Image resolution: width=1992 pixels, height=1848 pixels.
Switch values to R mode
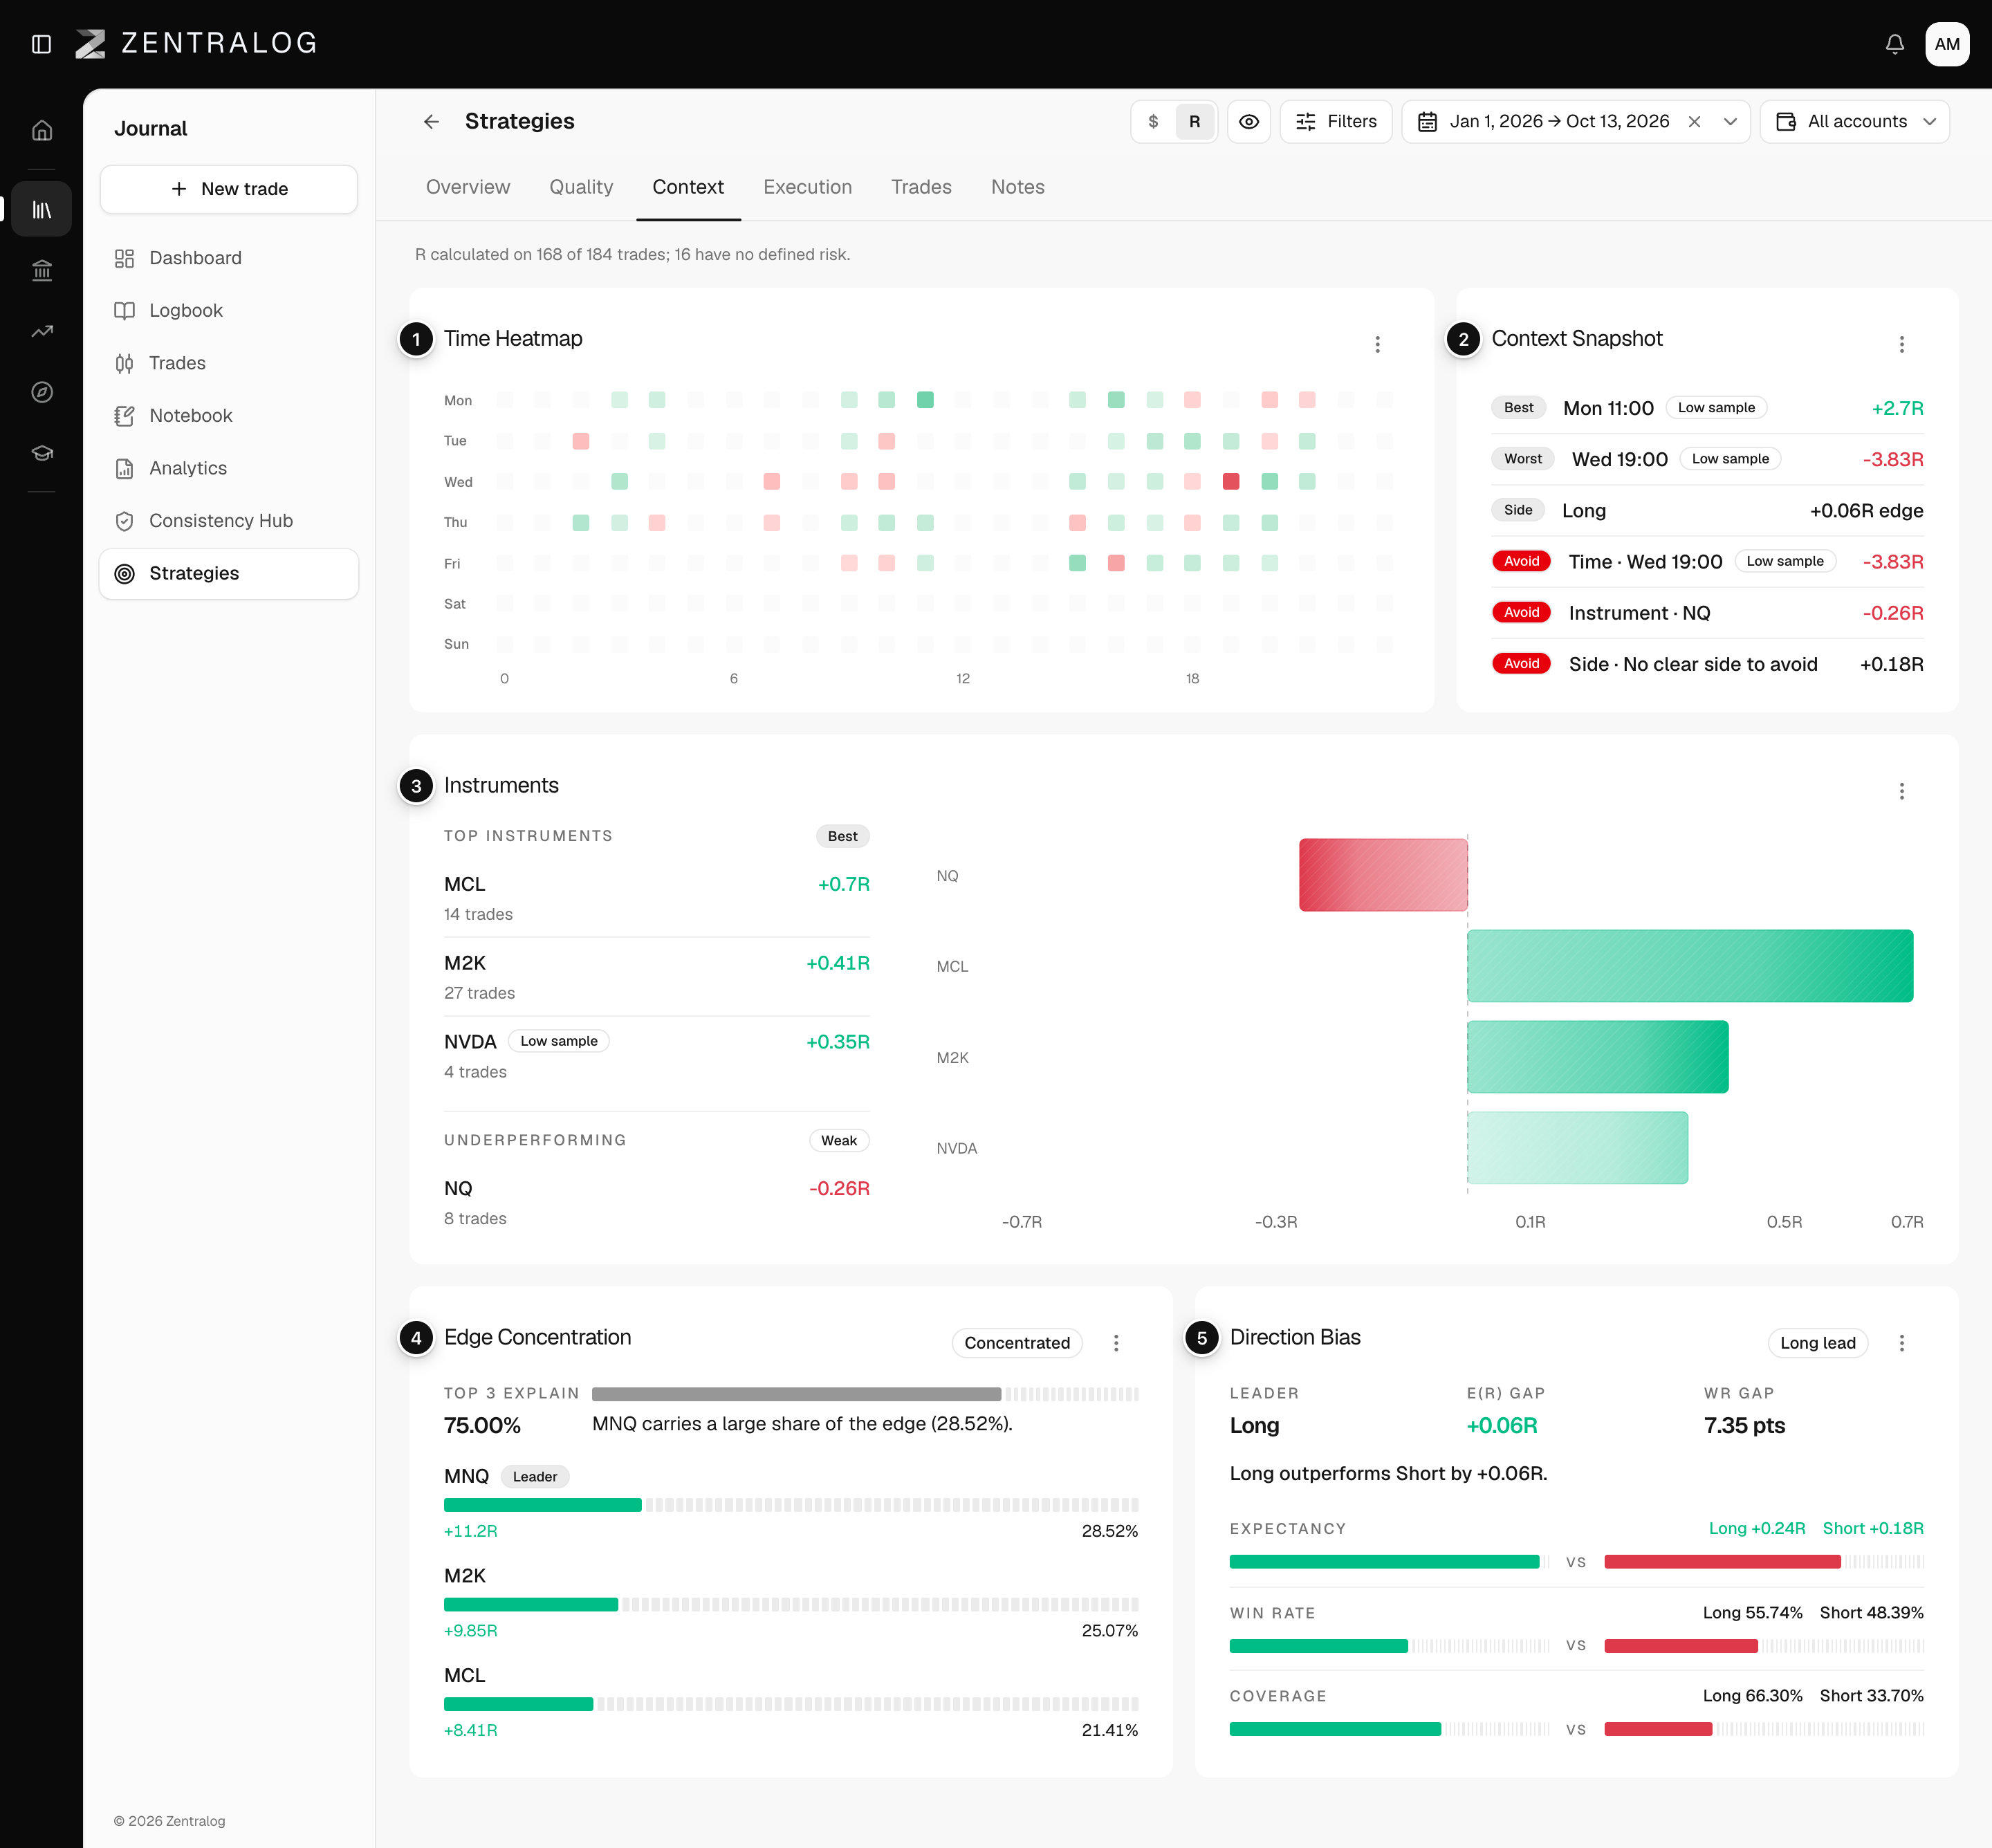(1194, 122)
